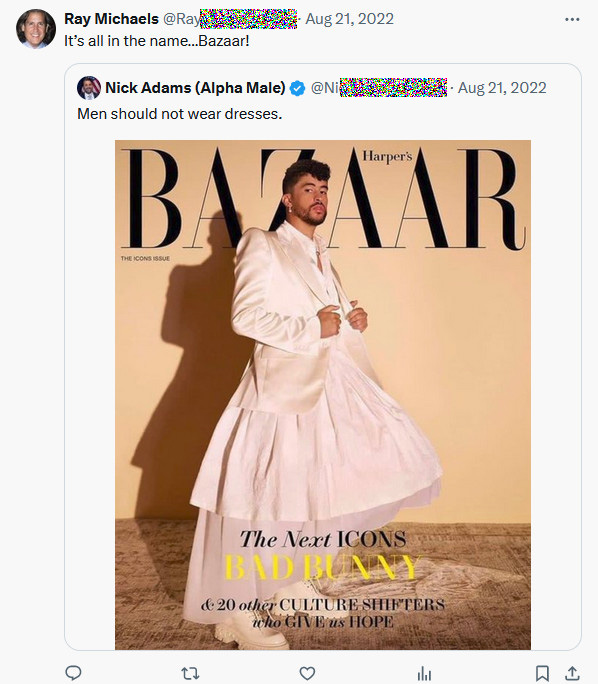Click Nick Adams @handle after verified badge
Screen dimensions: 598x684
[379, 88]
